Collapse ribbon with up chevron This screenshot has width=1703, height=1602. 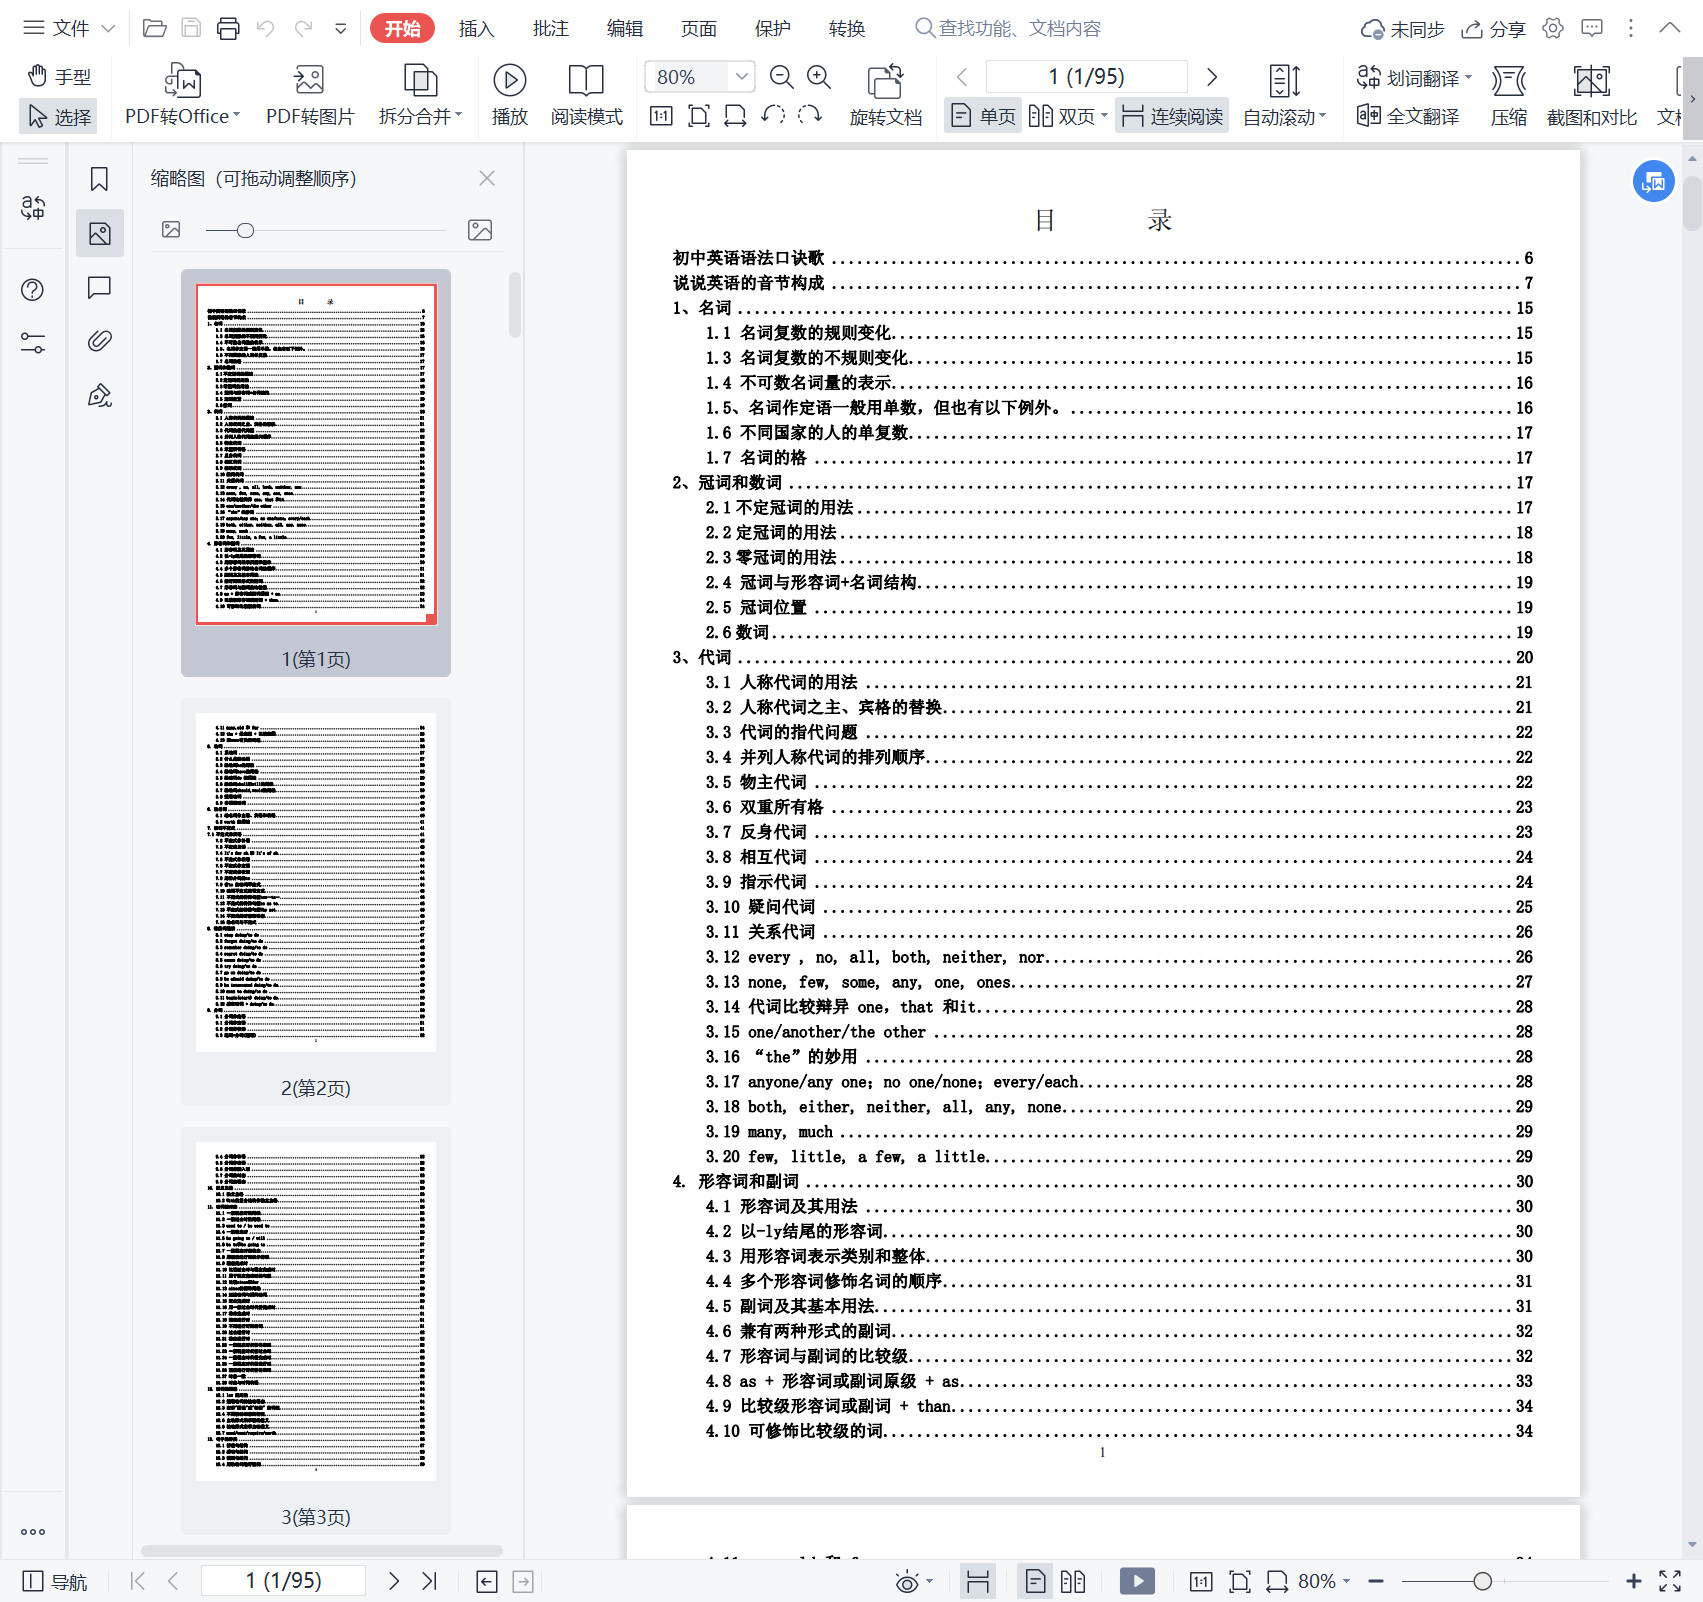[x=1669, y=28]
